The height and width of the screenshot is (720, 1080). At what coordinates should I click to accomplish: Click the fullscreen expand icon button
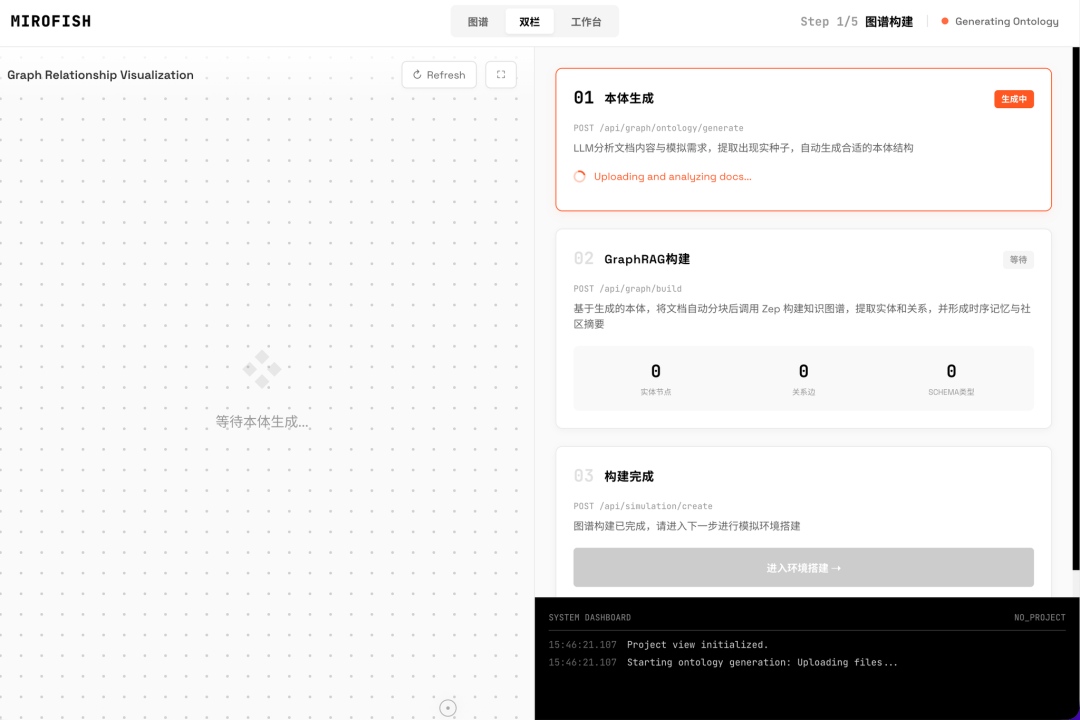click(501, 75)
